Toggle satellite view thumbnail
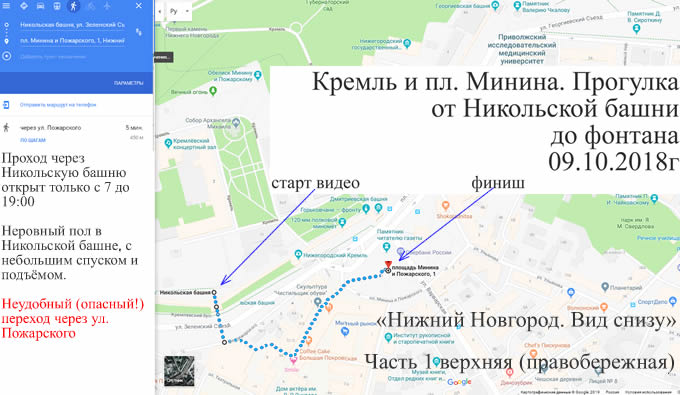The width and height of the screenshot is (680, 395). click(179, 371)
